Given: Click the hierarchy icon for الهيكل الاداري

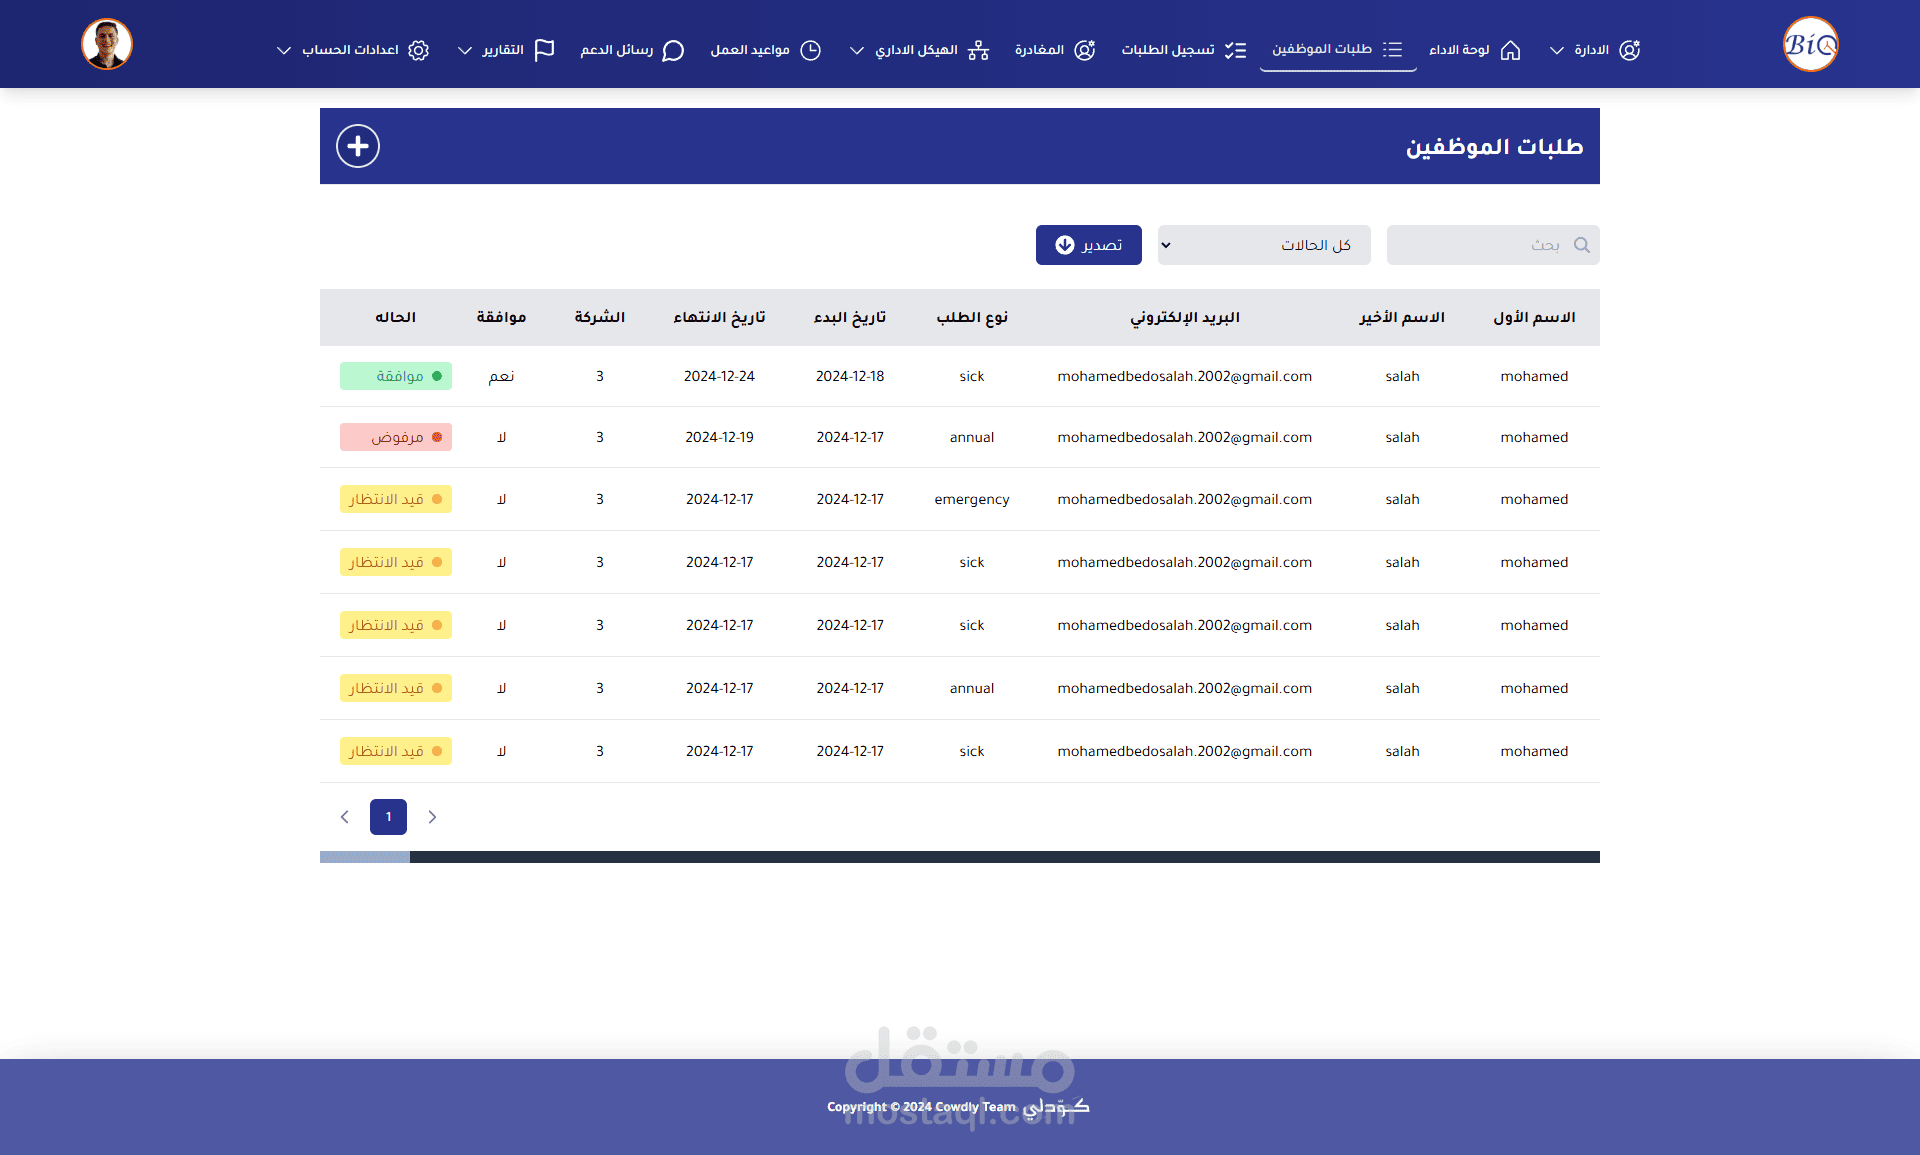Looking at the screenshot, I should point(978,50).
